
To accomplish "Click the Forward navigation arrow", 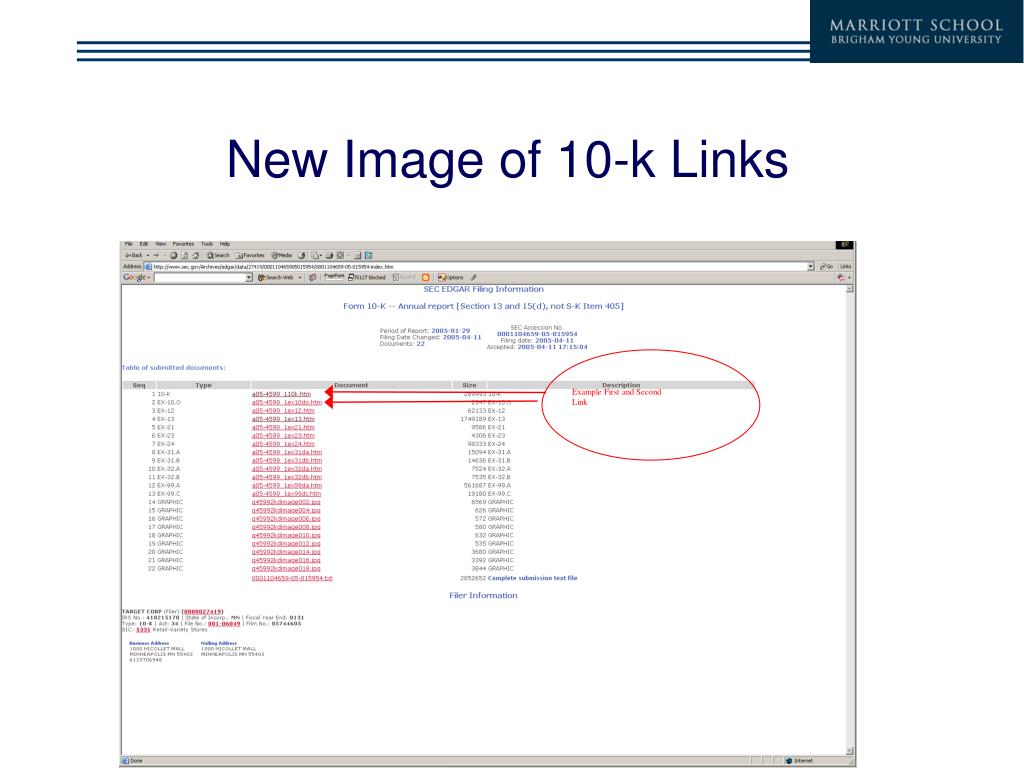I will pos(157,255).
